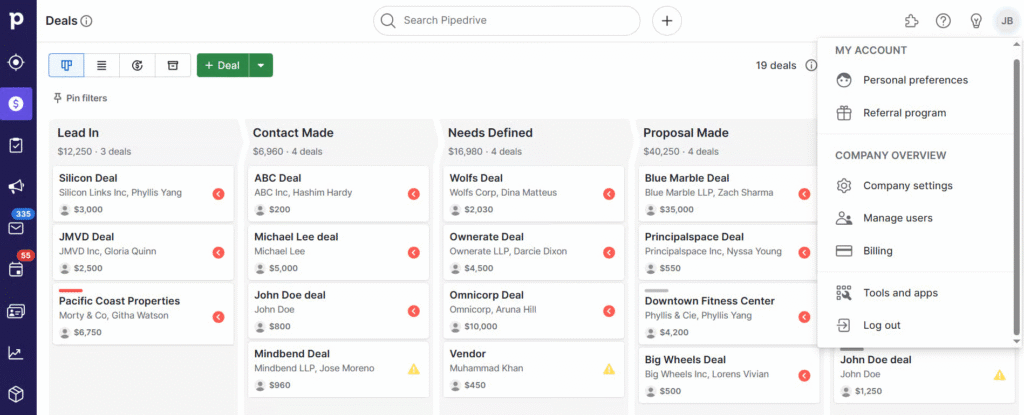
Task: Click the Sales Assistant lightbulb icon
Action: (976, 21)
